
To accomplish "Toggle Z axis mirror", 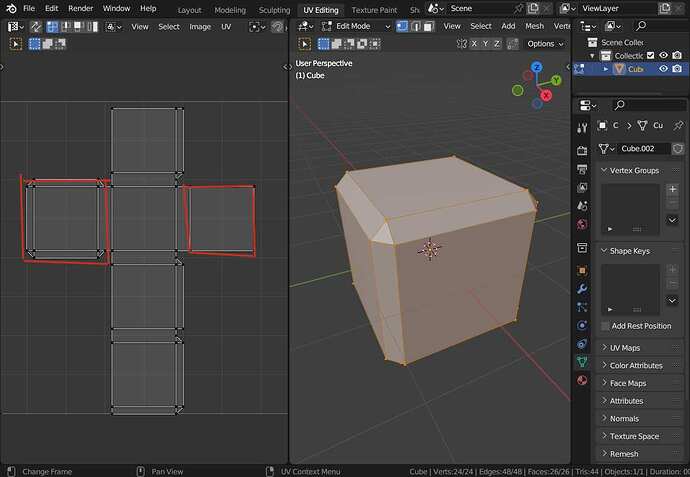I will point(496,44).
